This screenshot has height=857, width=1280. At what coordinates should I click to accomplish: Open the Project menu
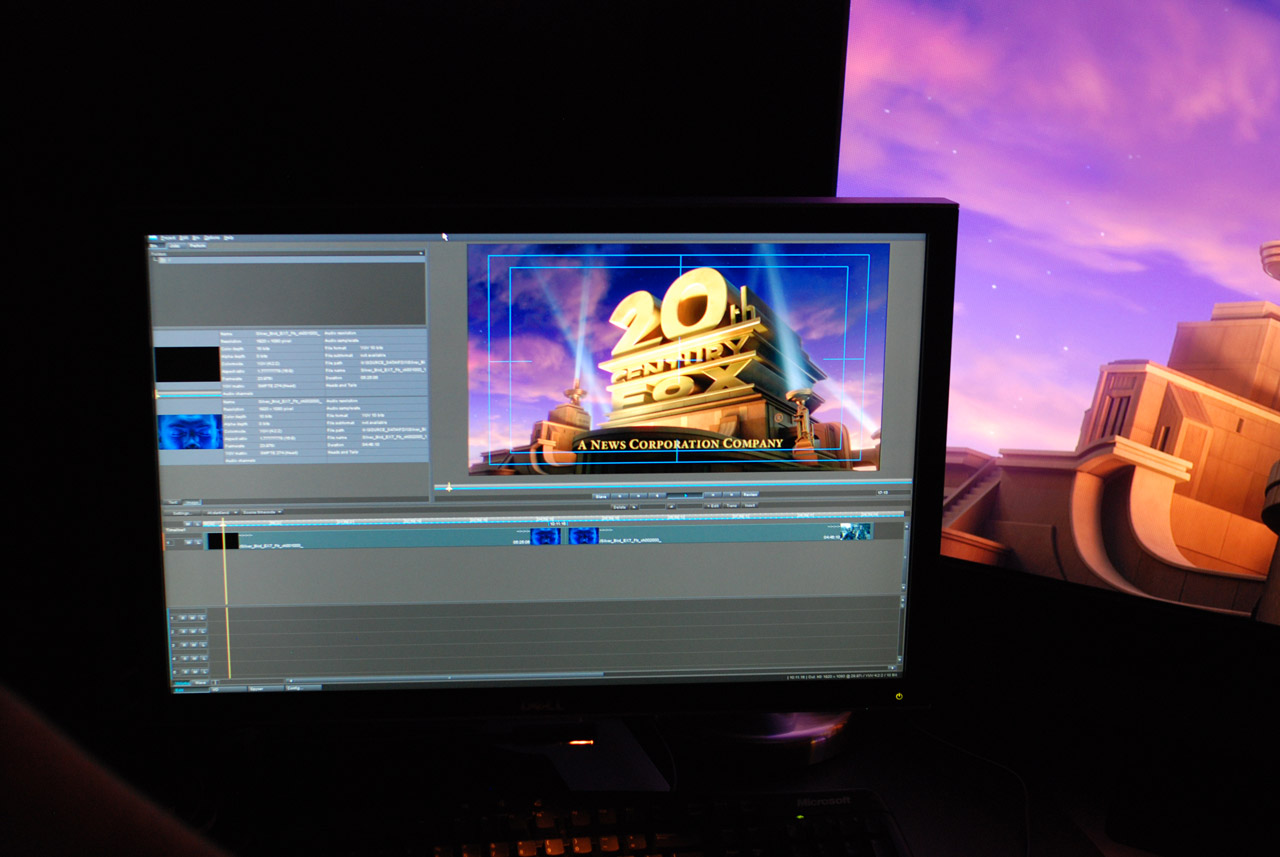[x=168, y=238]
